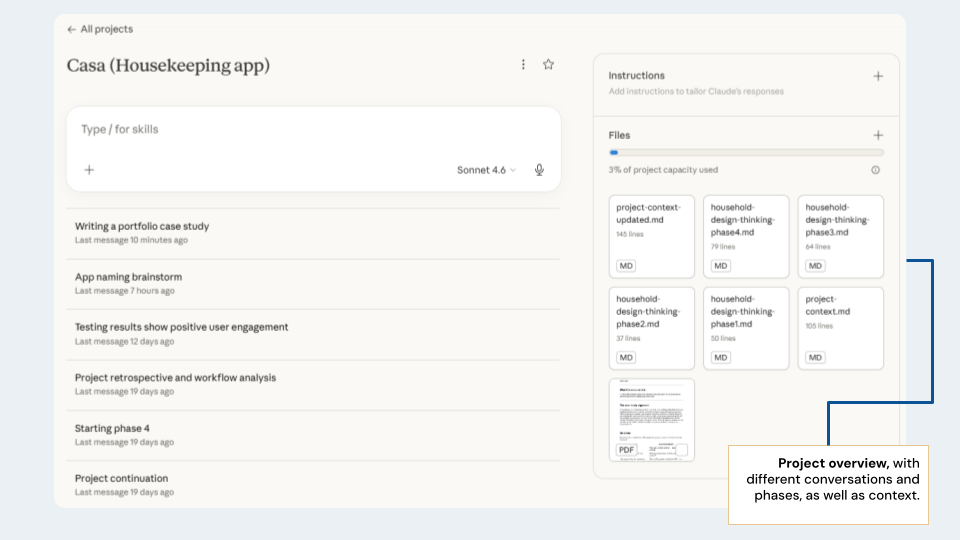Open household-design-thinking-phase1.md file card
Screen dimensions: 960x540
pos(746,328)
